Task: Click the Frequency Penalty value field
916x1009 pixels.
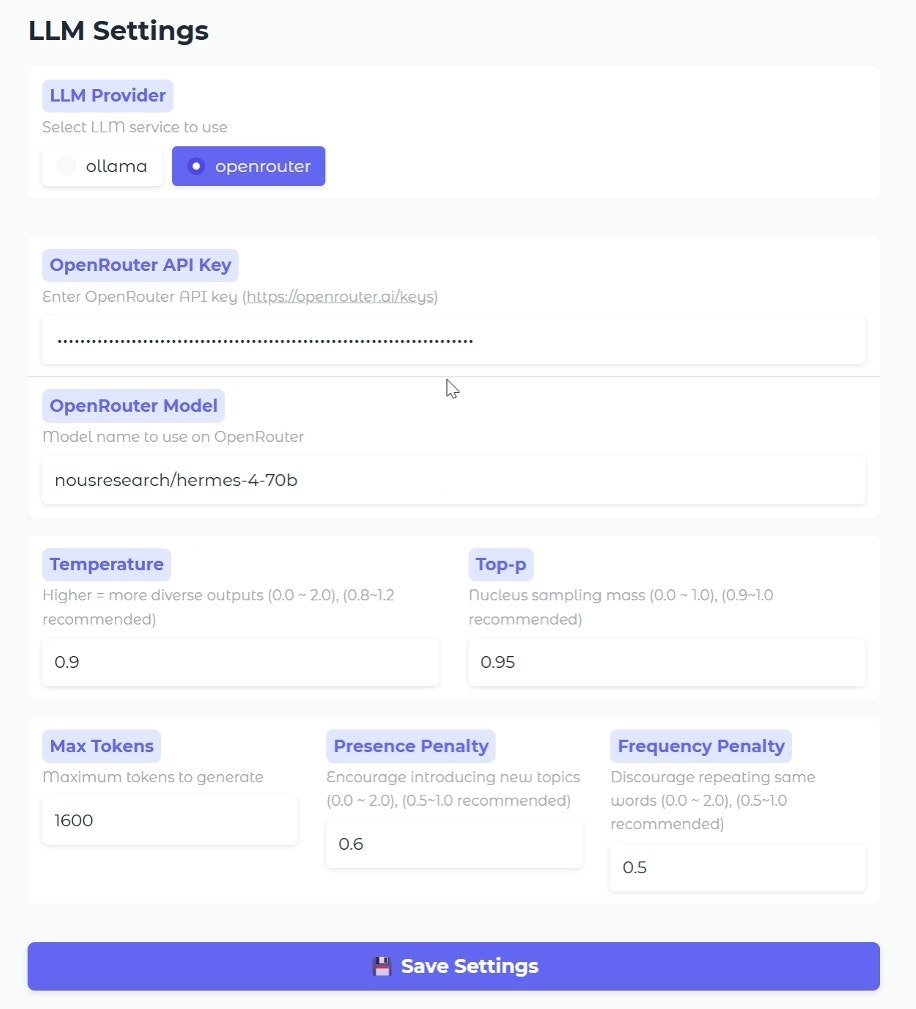Action: click(737, 867)
